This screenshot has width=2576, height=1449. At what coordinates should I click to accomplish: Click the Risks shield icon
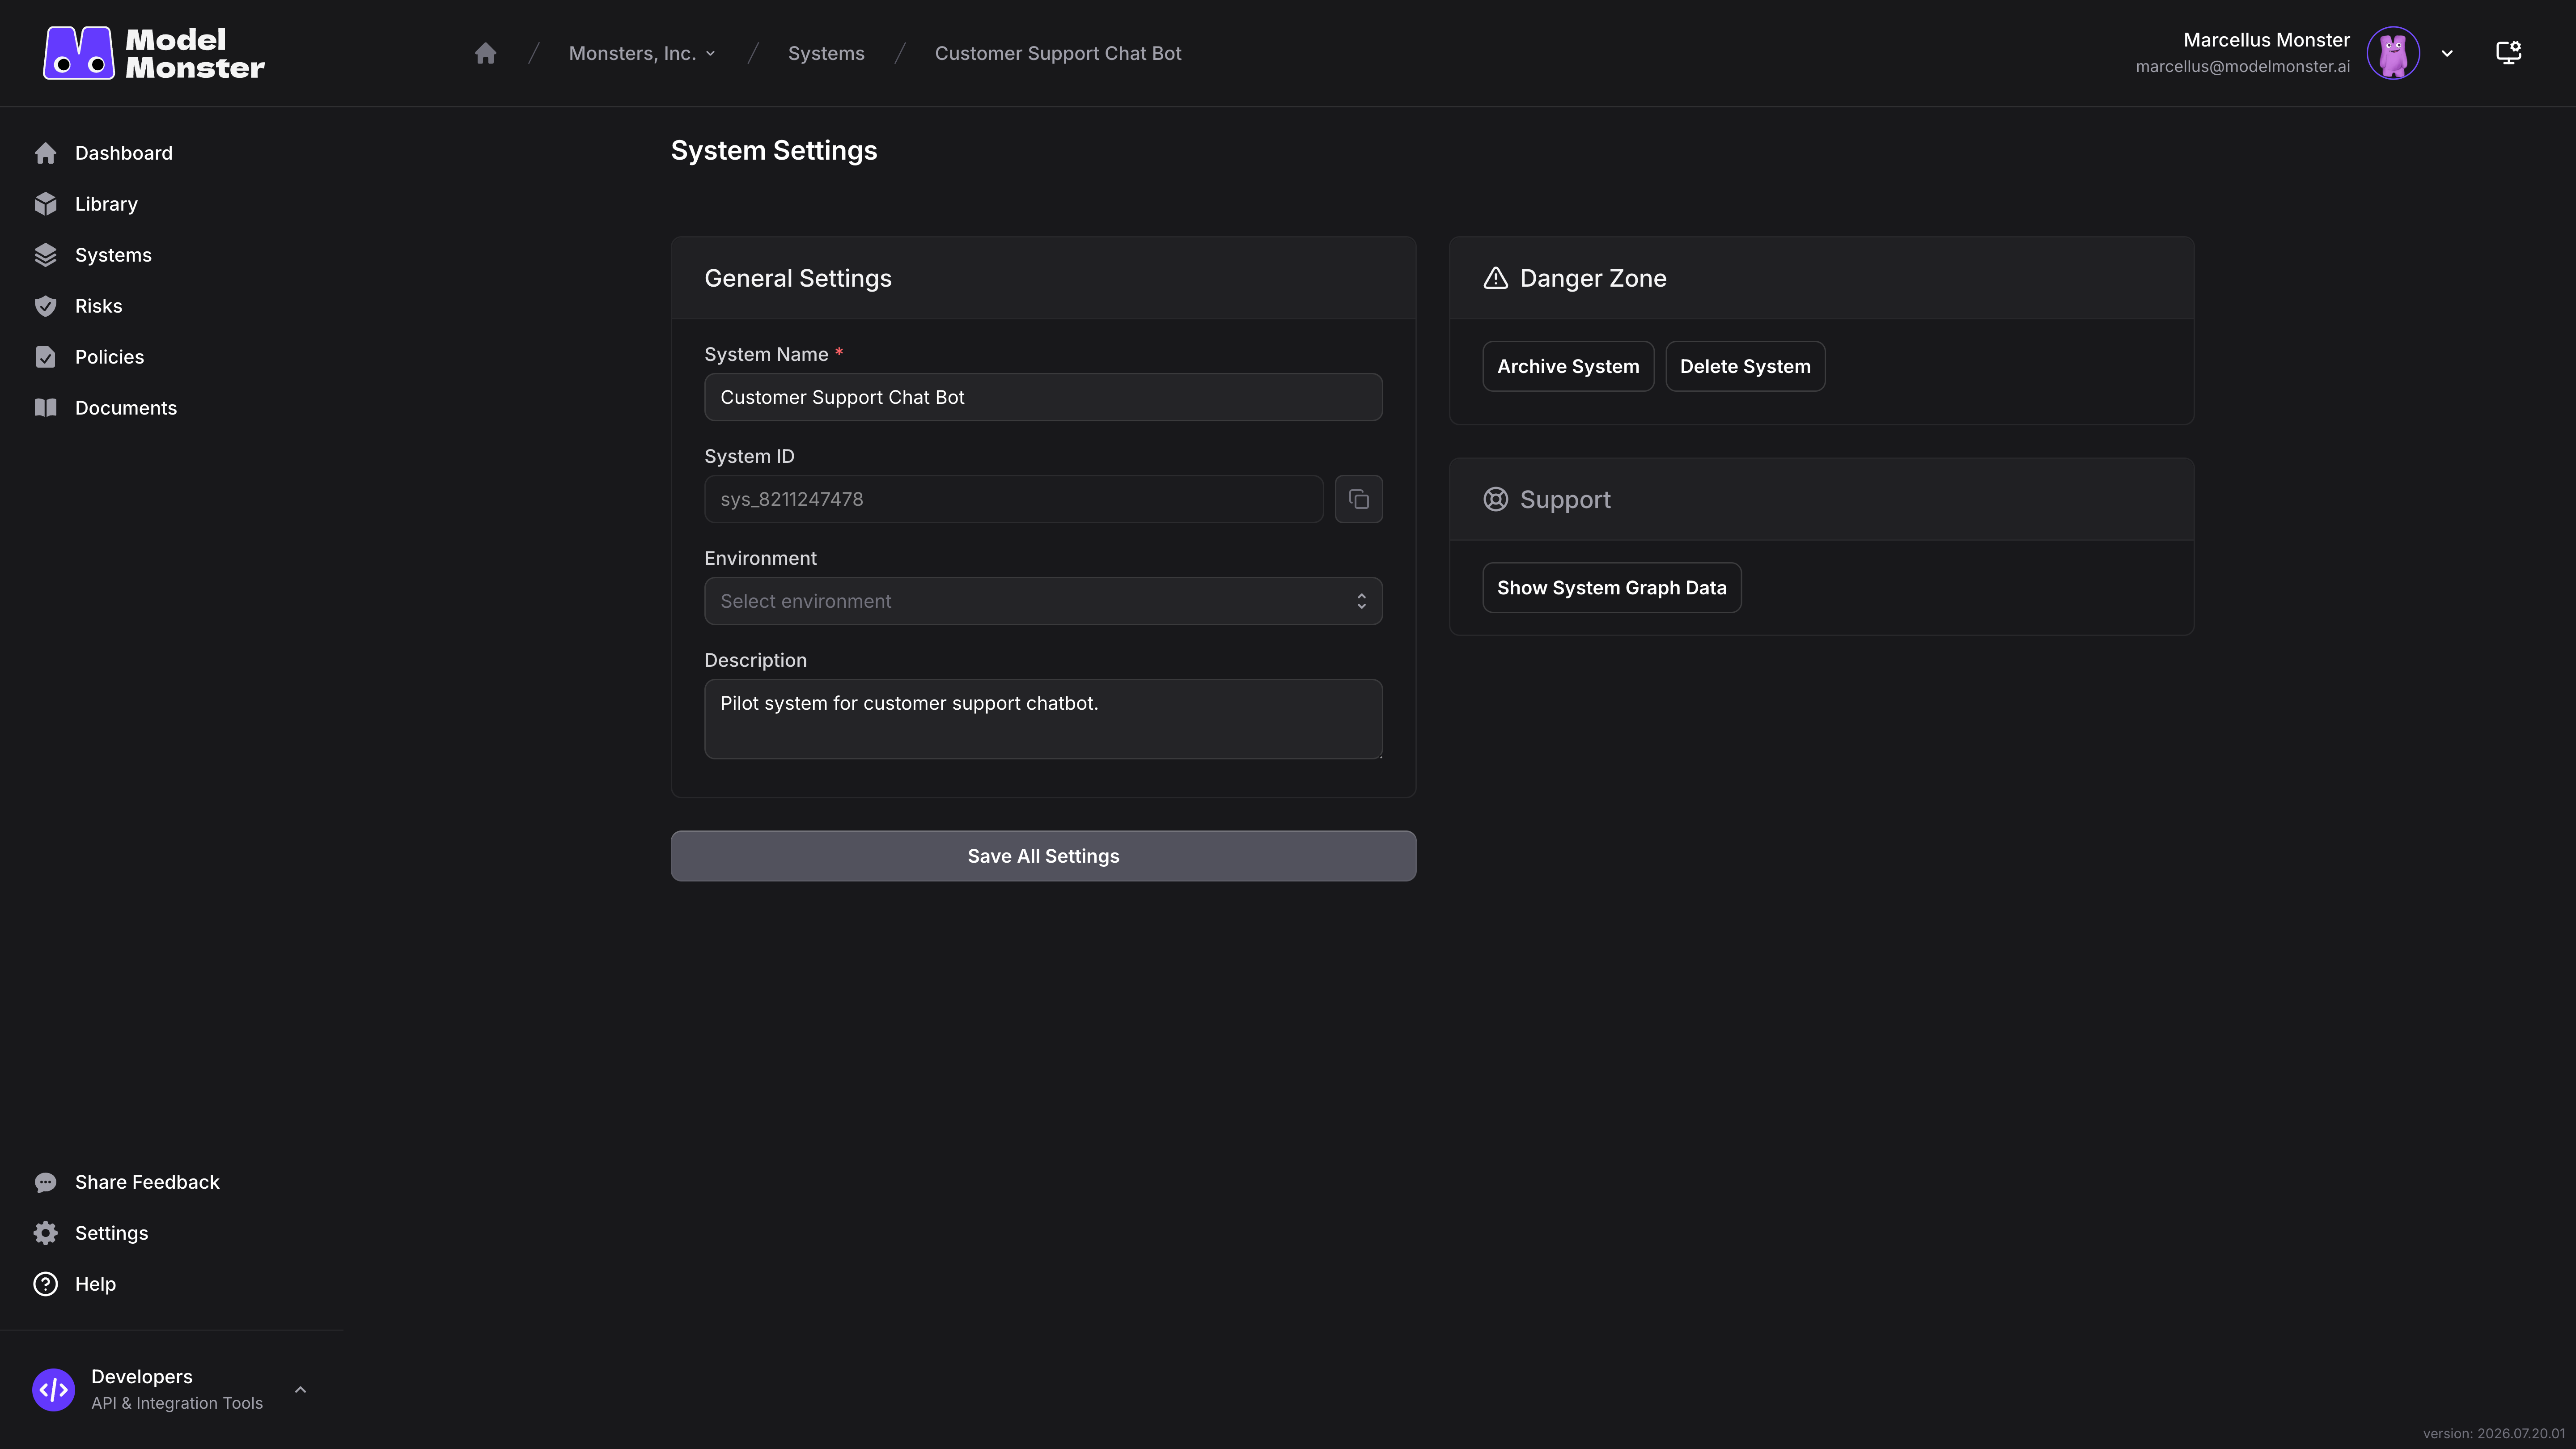pos(45,306)
